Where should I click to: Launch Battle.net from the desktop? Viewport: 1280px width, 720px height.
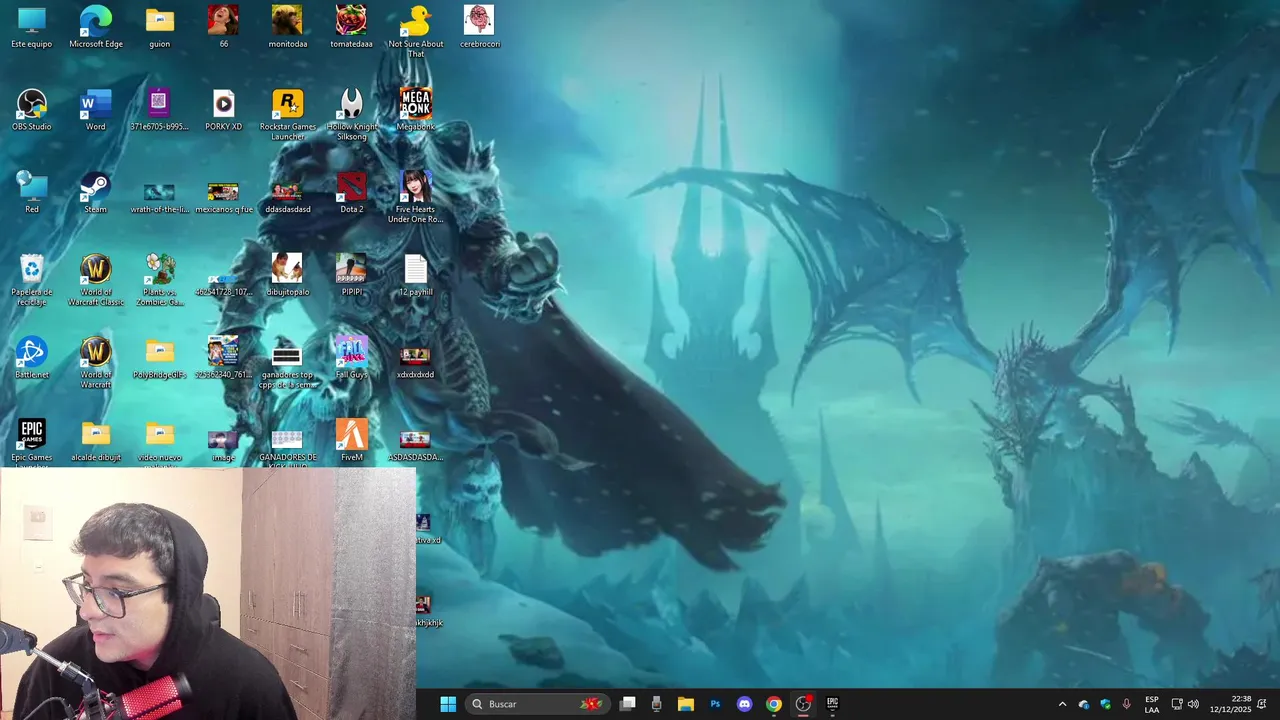32,358
